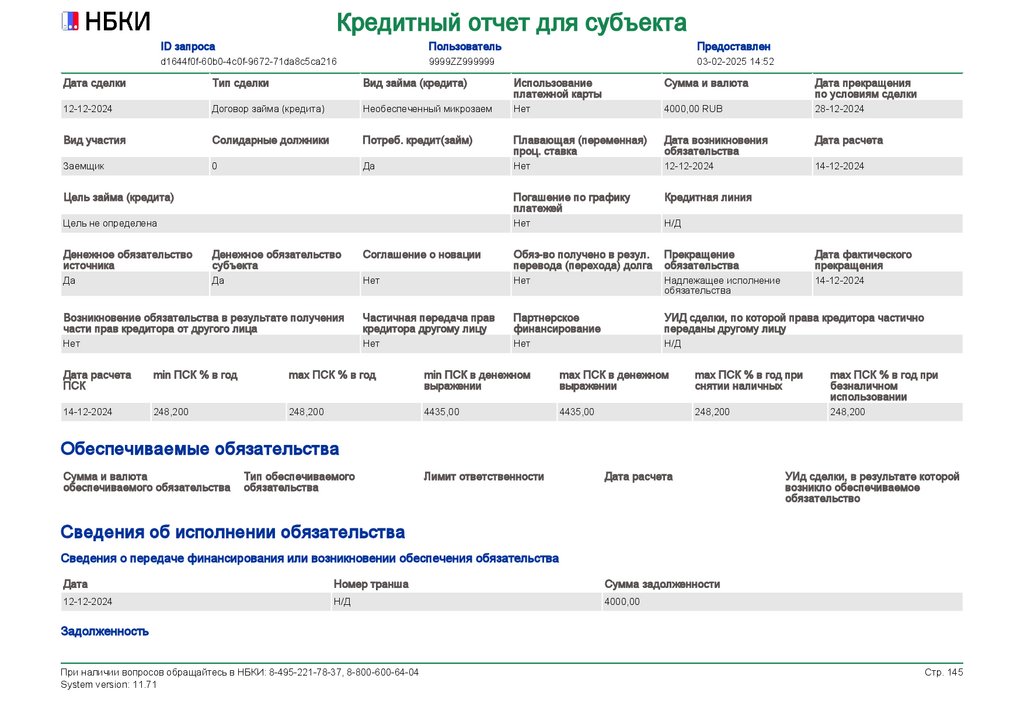Click the Цель не определена field

[x=285, y=223]
